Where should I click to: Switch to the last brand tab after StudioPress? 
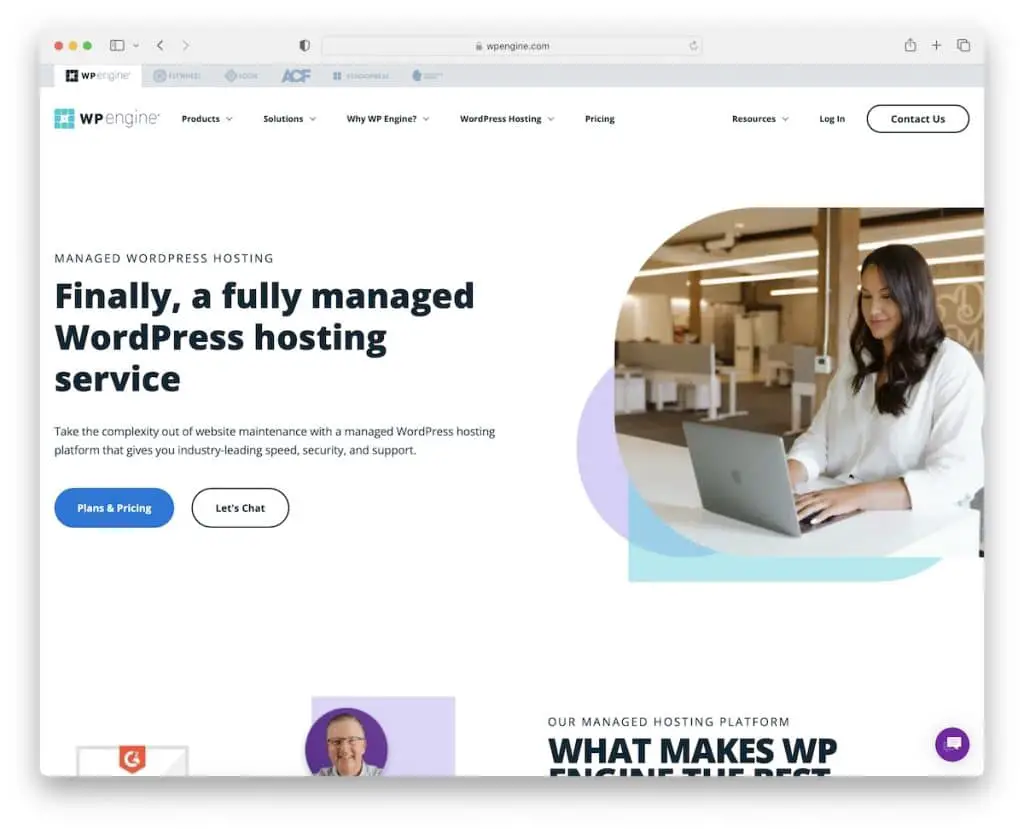coord(427,76)
